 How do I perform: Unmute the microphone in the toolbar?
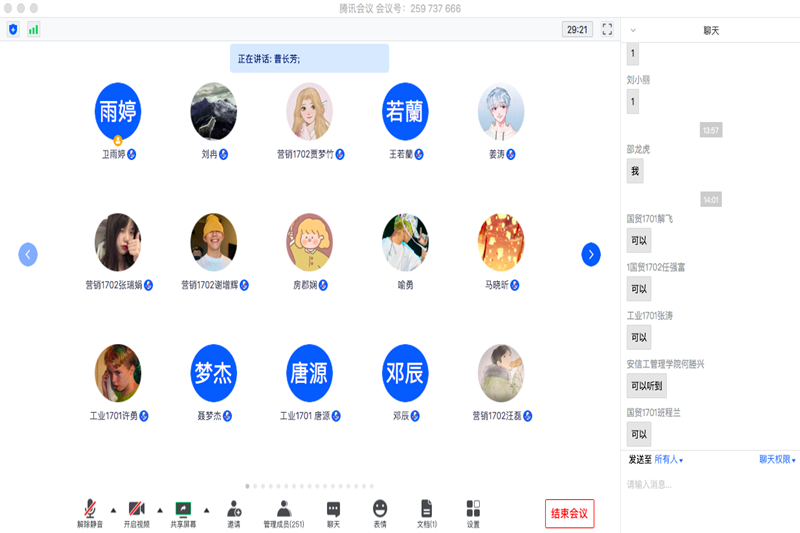(x=90, y=510)
